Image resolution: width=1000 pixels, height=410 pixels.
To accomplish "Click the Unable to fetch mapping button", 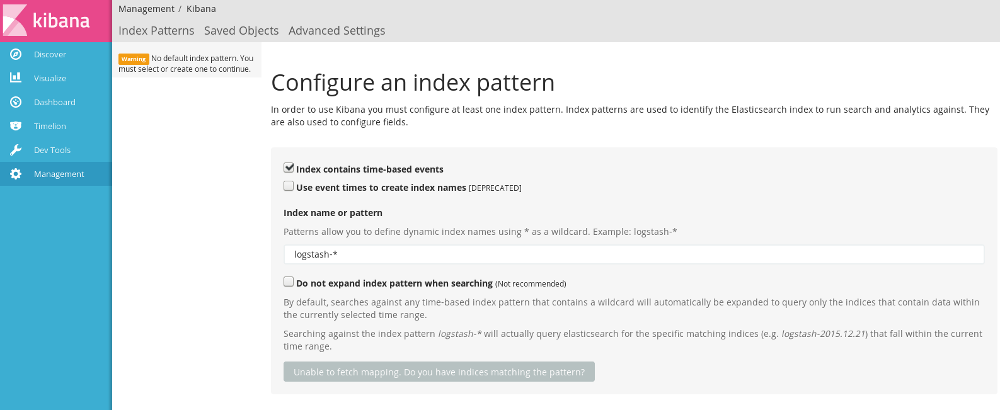I will (439, 372).
